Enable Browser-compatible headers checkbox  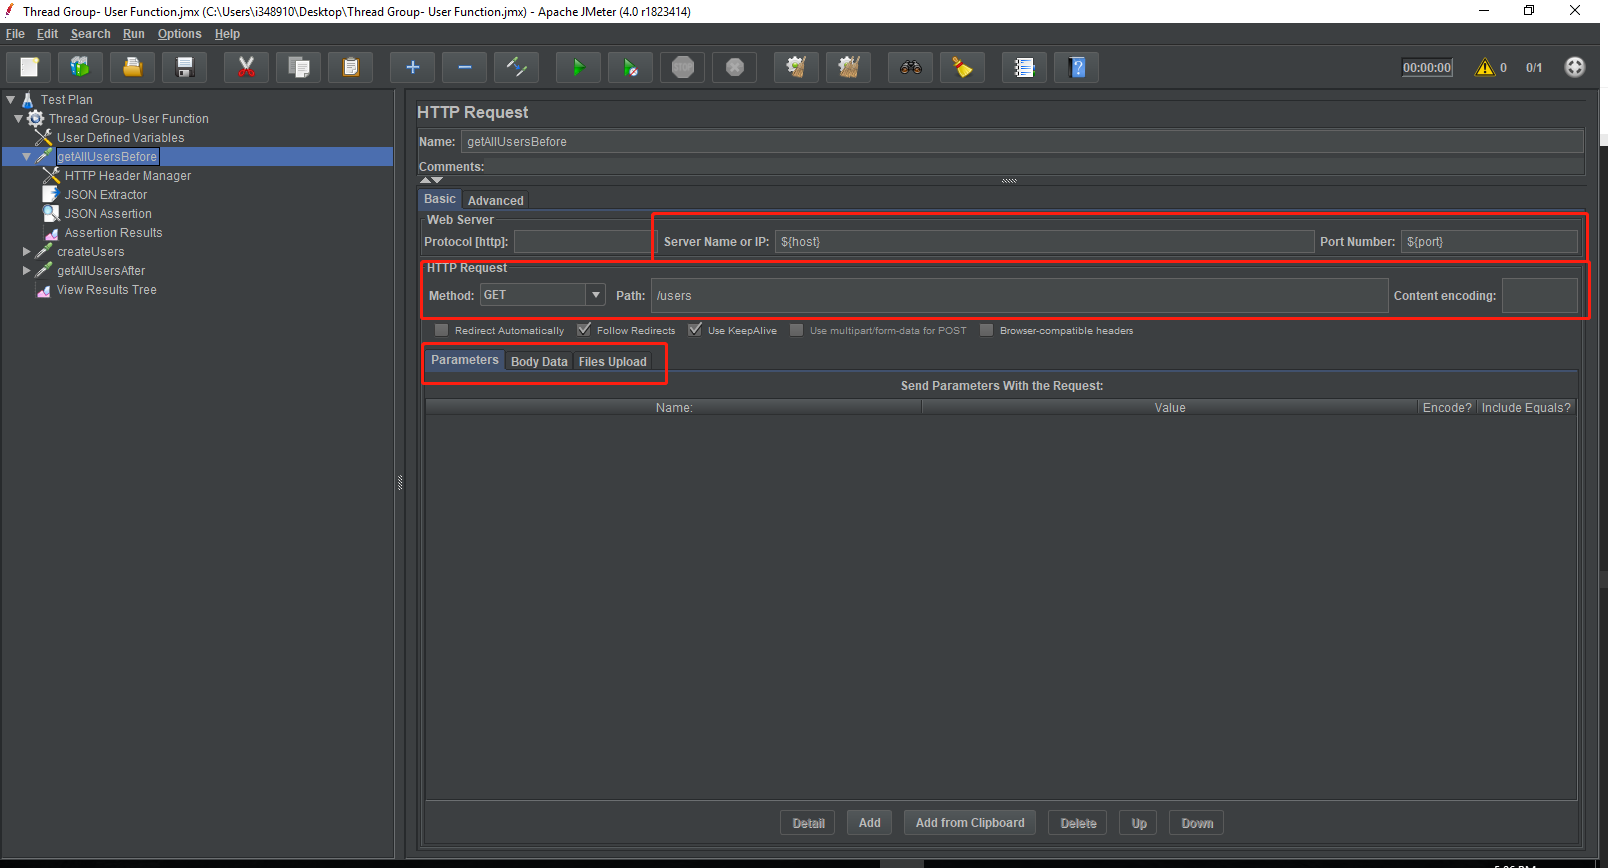pyautogui.click(x=986, y=330)
